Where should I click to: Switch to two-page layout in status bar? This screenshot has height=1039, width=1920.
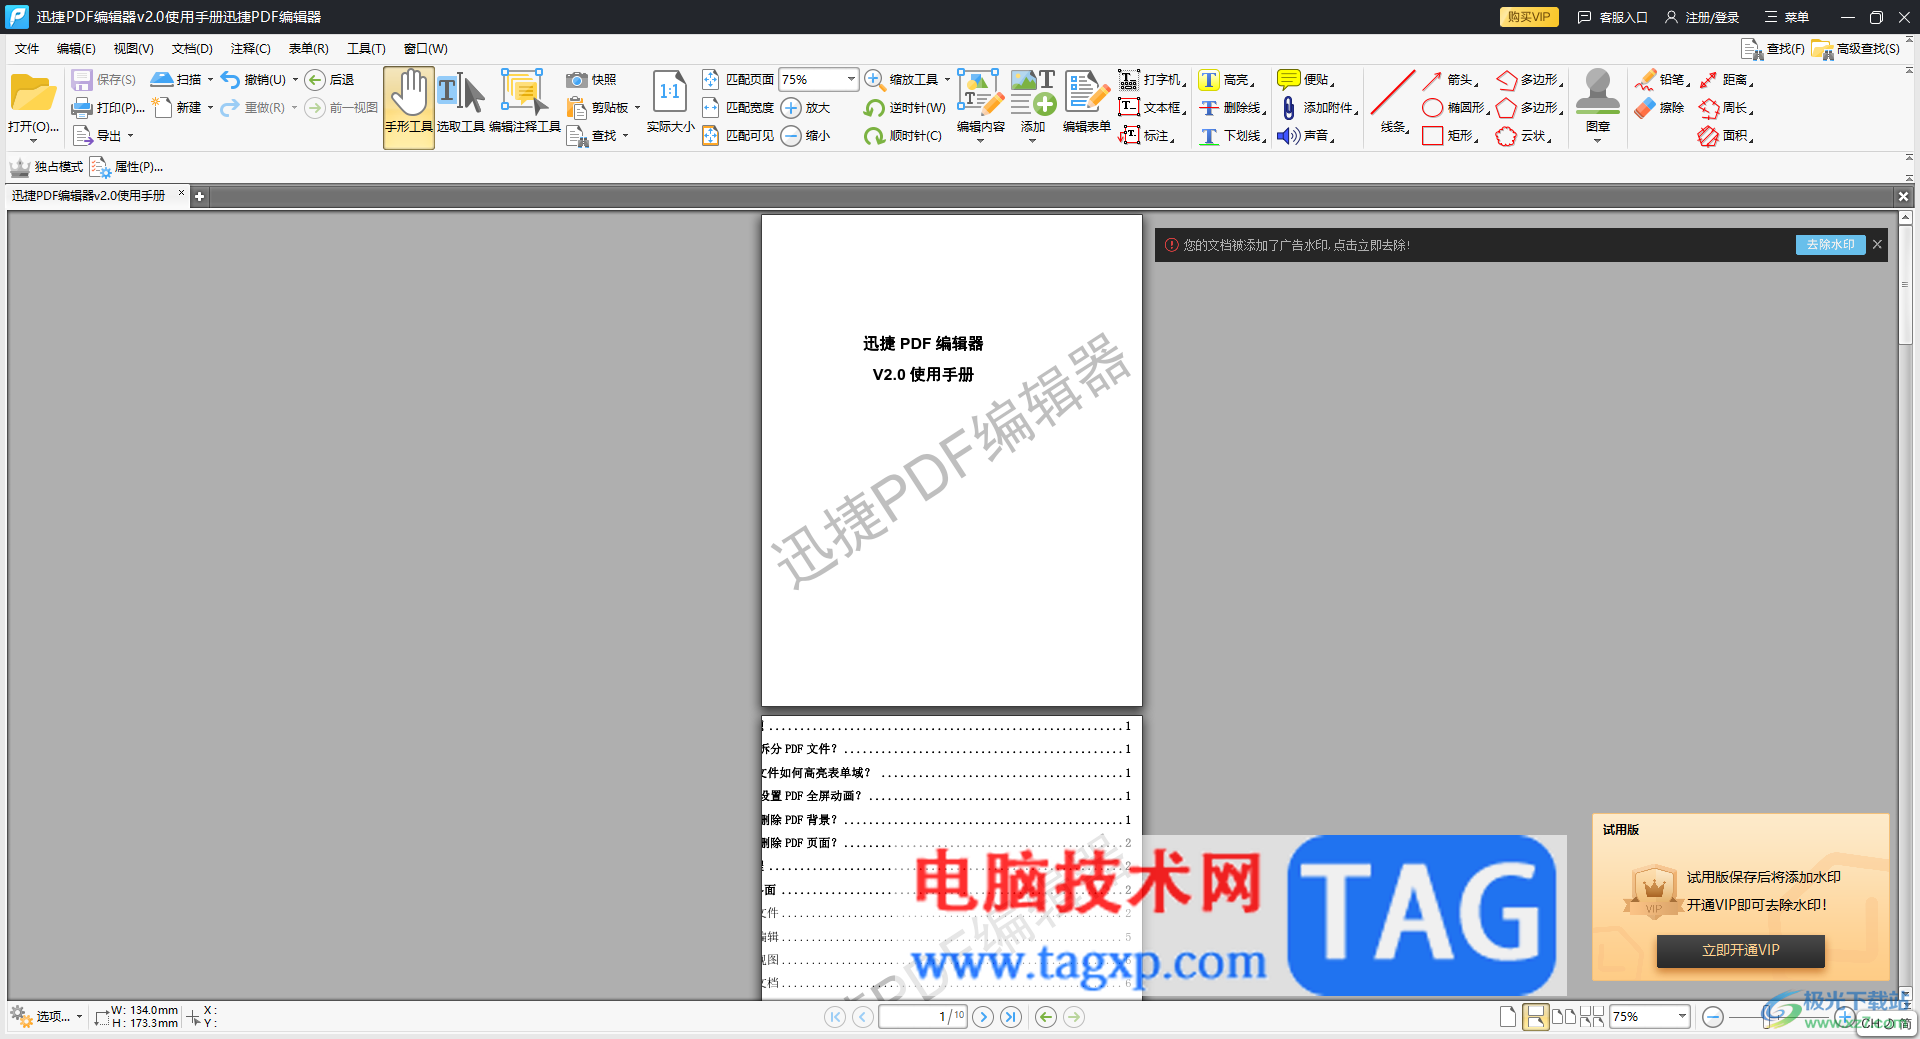[1563, 1017]
